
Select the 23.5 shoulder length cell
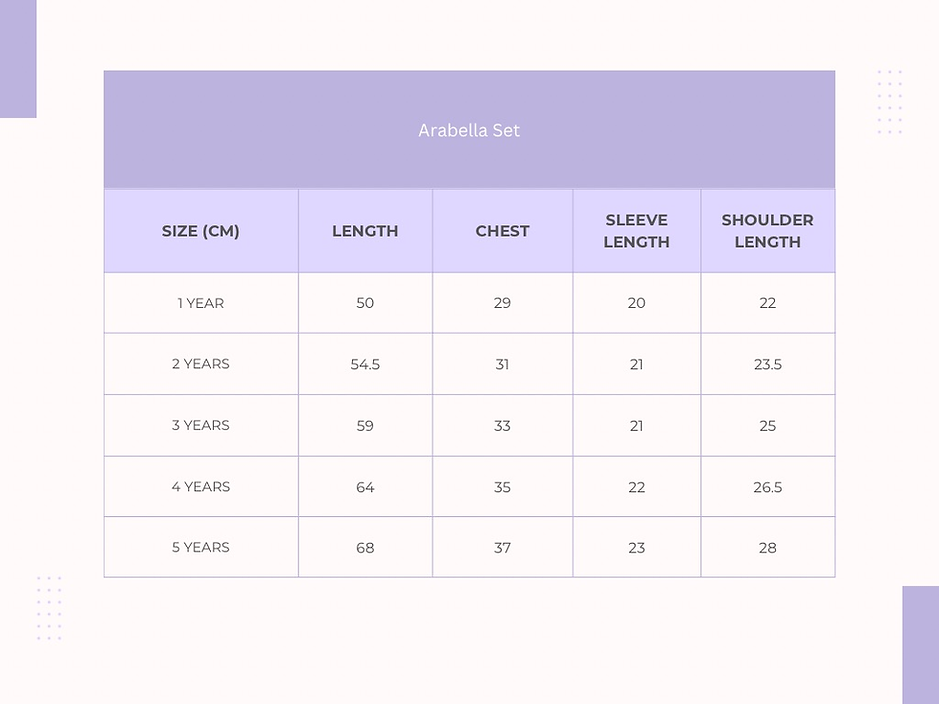[x=768, y=364]
